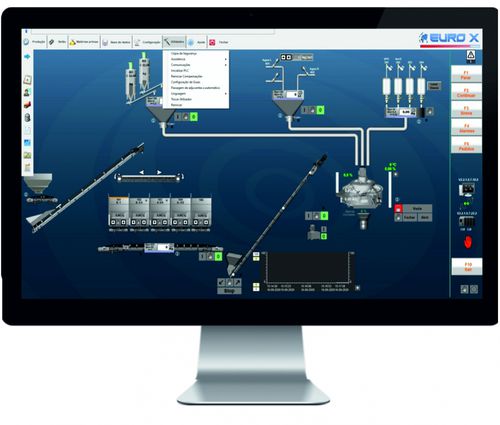500x425 pixels.
Task: Click the Utilitários hammer menu button
Action: 174,42
